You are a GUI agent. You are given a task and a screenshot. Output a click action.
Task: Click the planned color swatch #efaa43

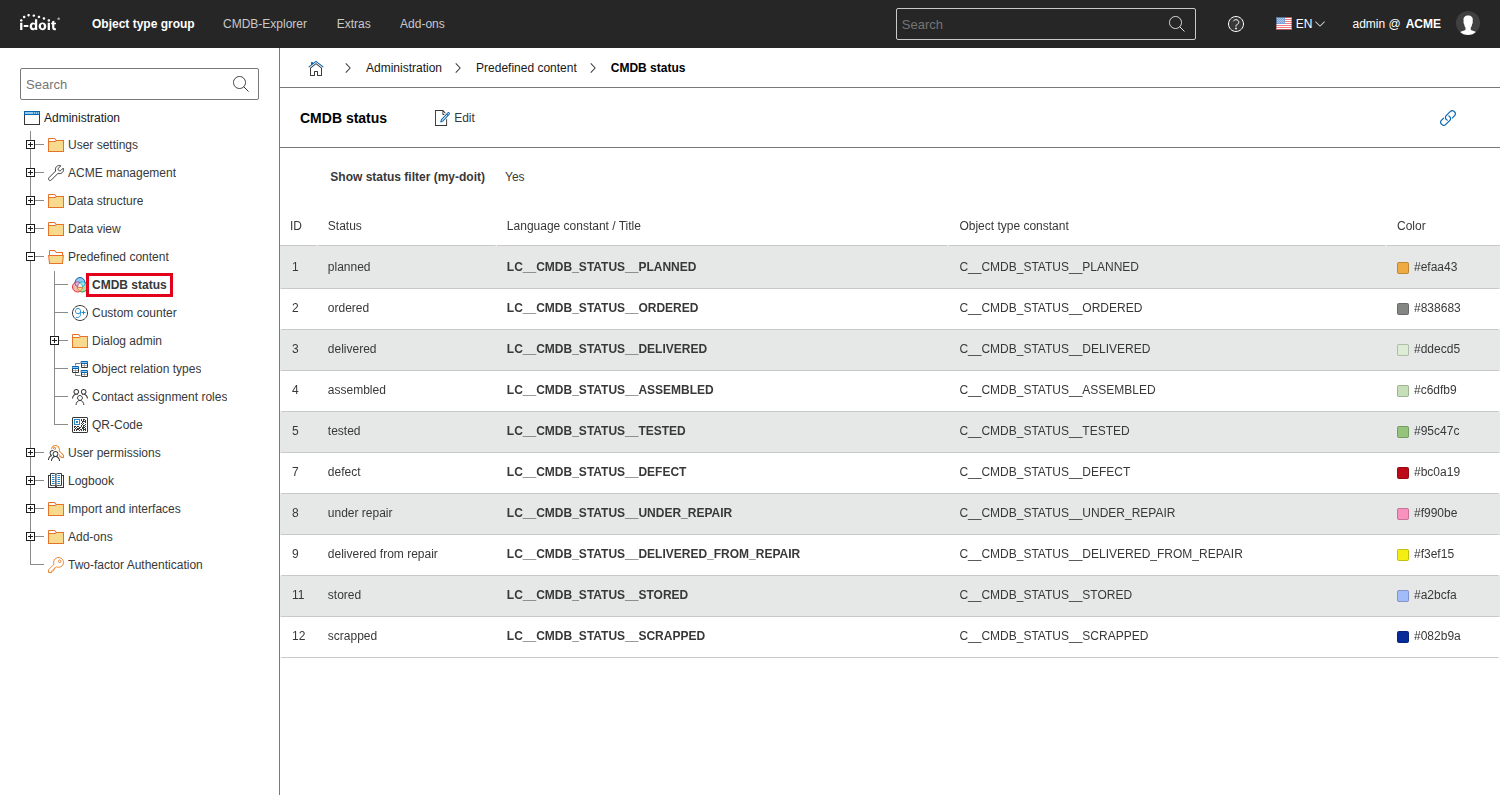click(x=1403, y=267)
